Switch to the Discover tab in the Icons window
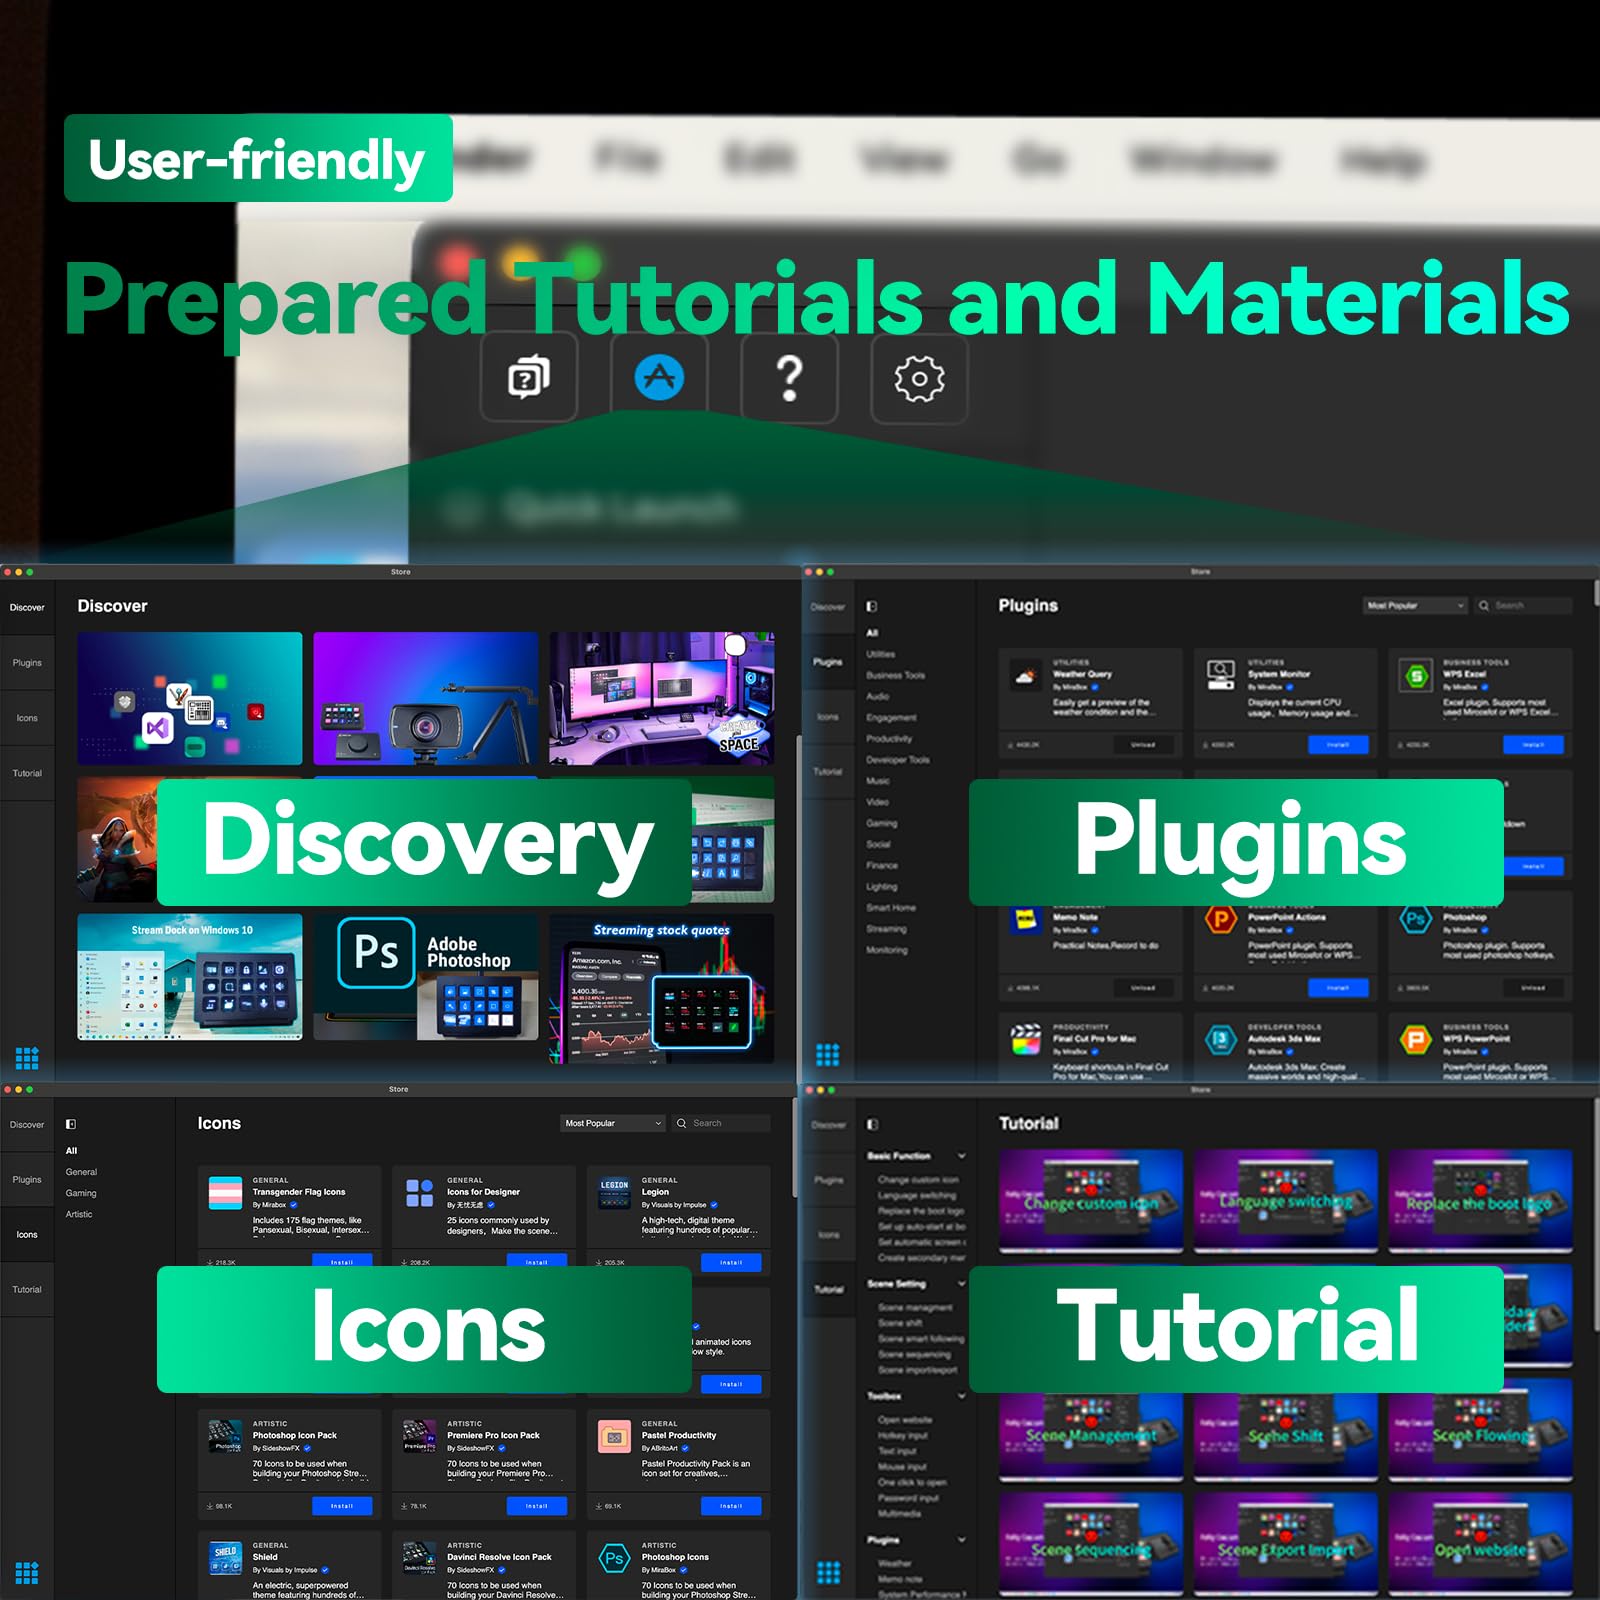 [x=27, y=1125]
